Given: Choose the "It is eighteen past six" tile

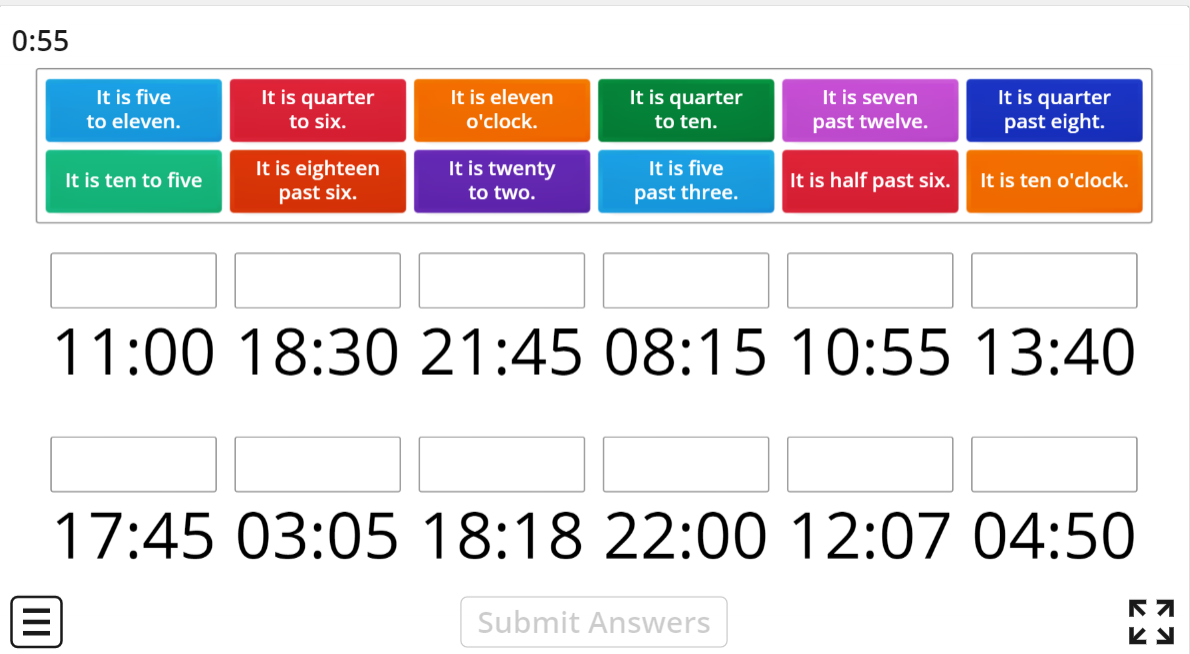Looking at the screenshot, I should [x=317, y=181].
